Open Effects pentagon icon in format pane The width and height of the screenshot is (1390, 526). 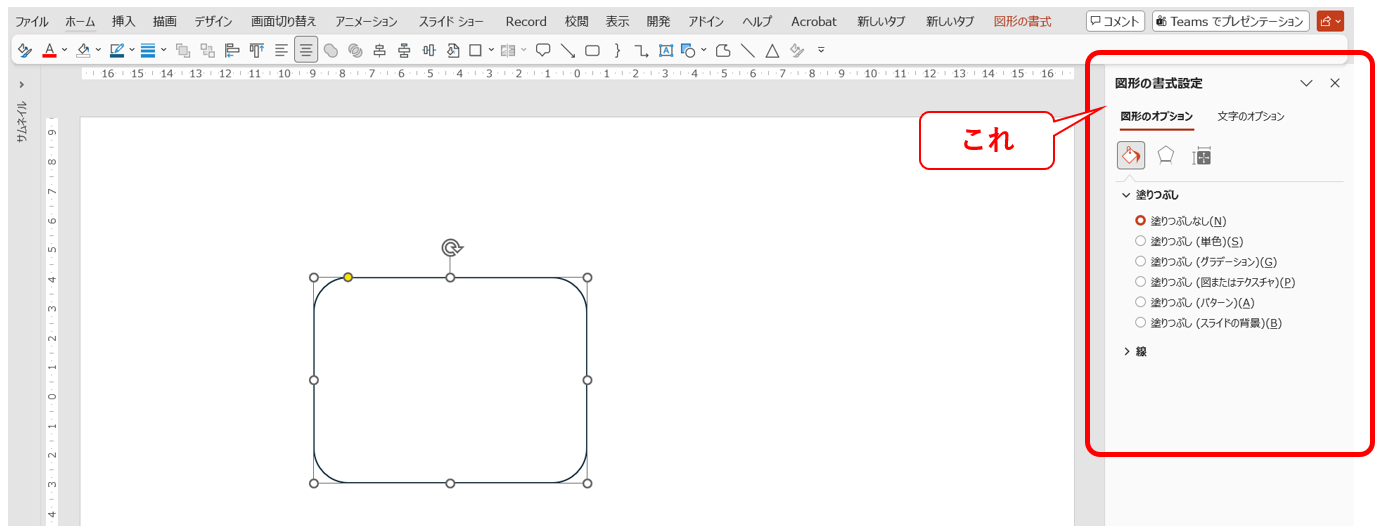[x=1165, y=155]
